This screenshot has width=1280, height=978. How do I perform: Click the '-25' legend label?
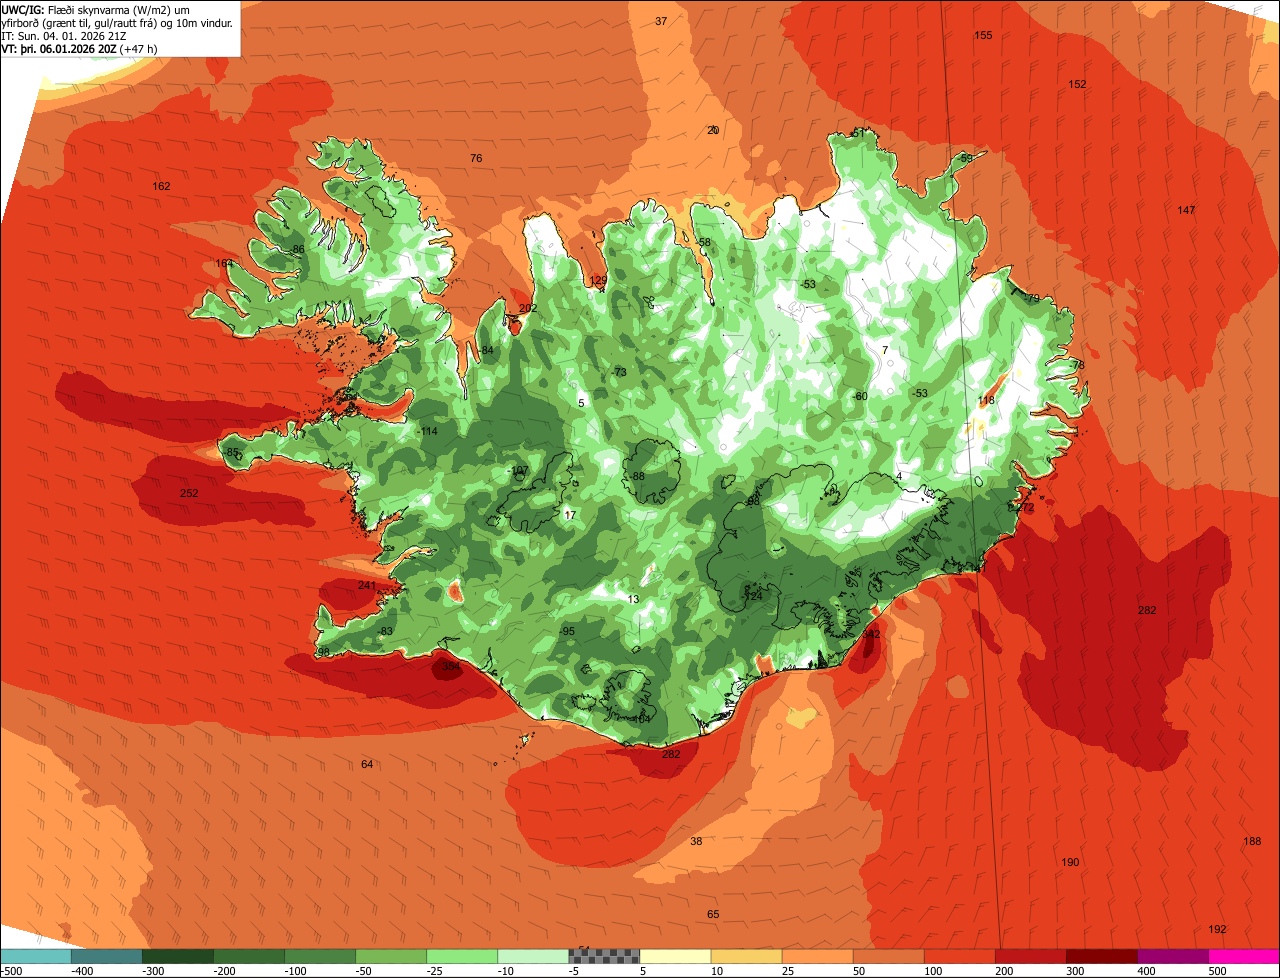point(435,970)
